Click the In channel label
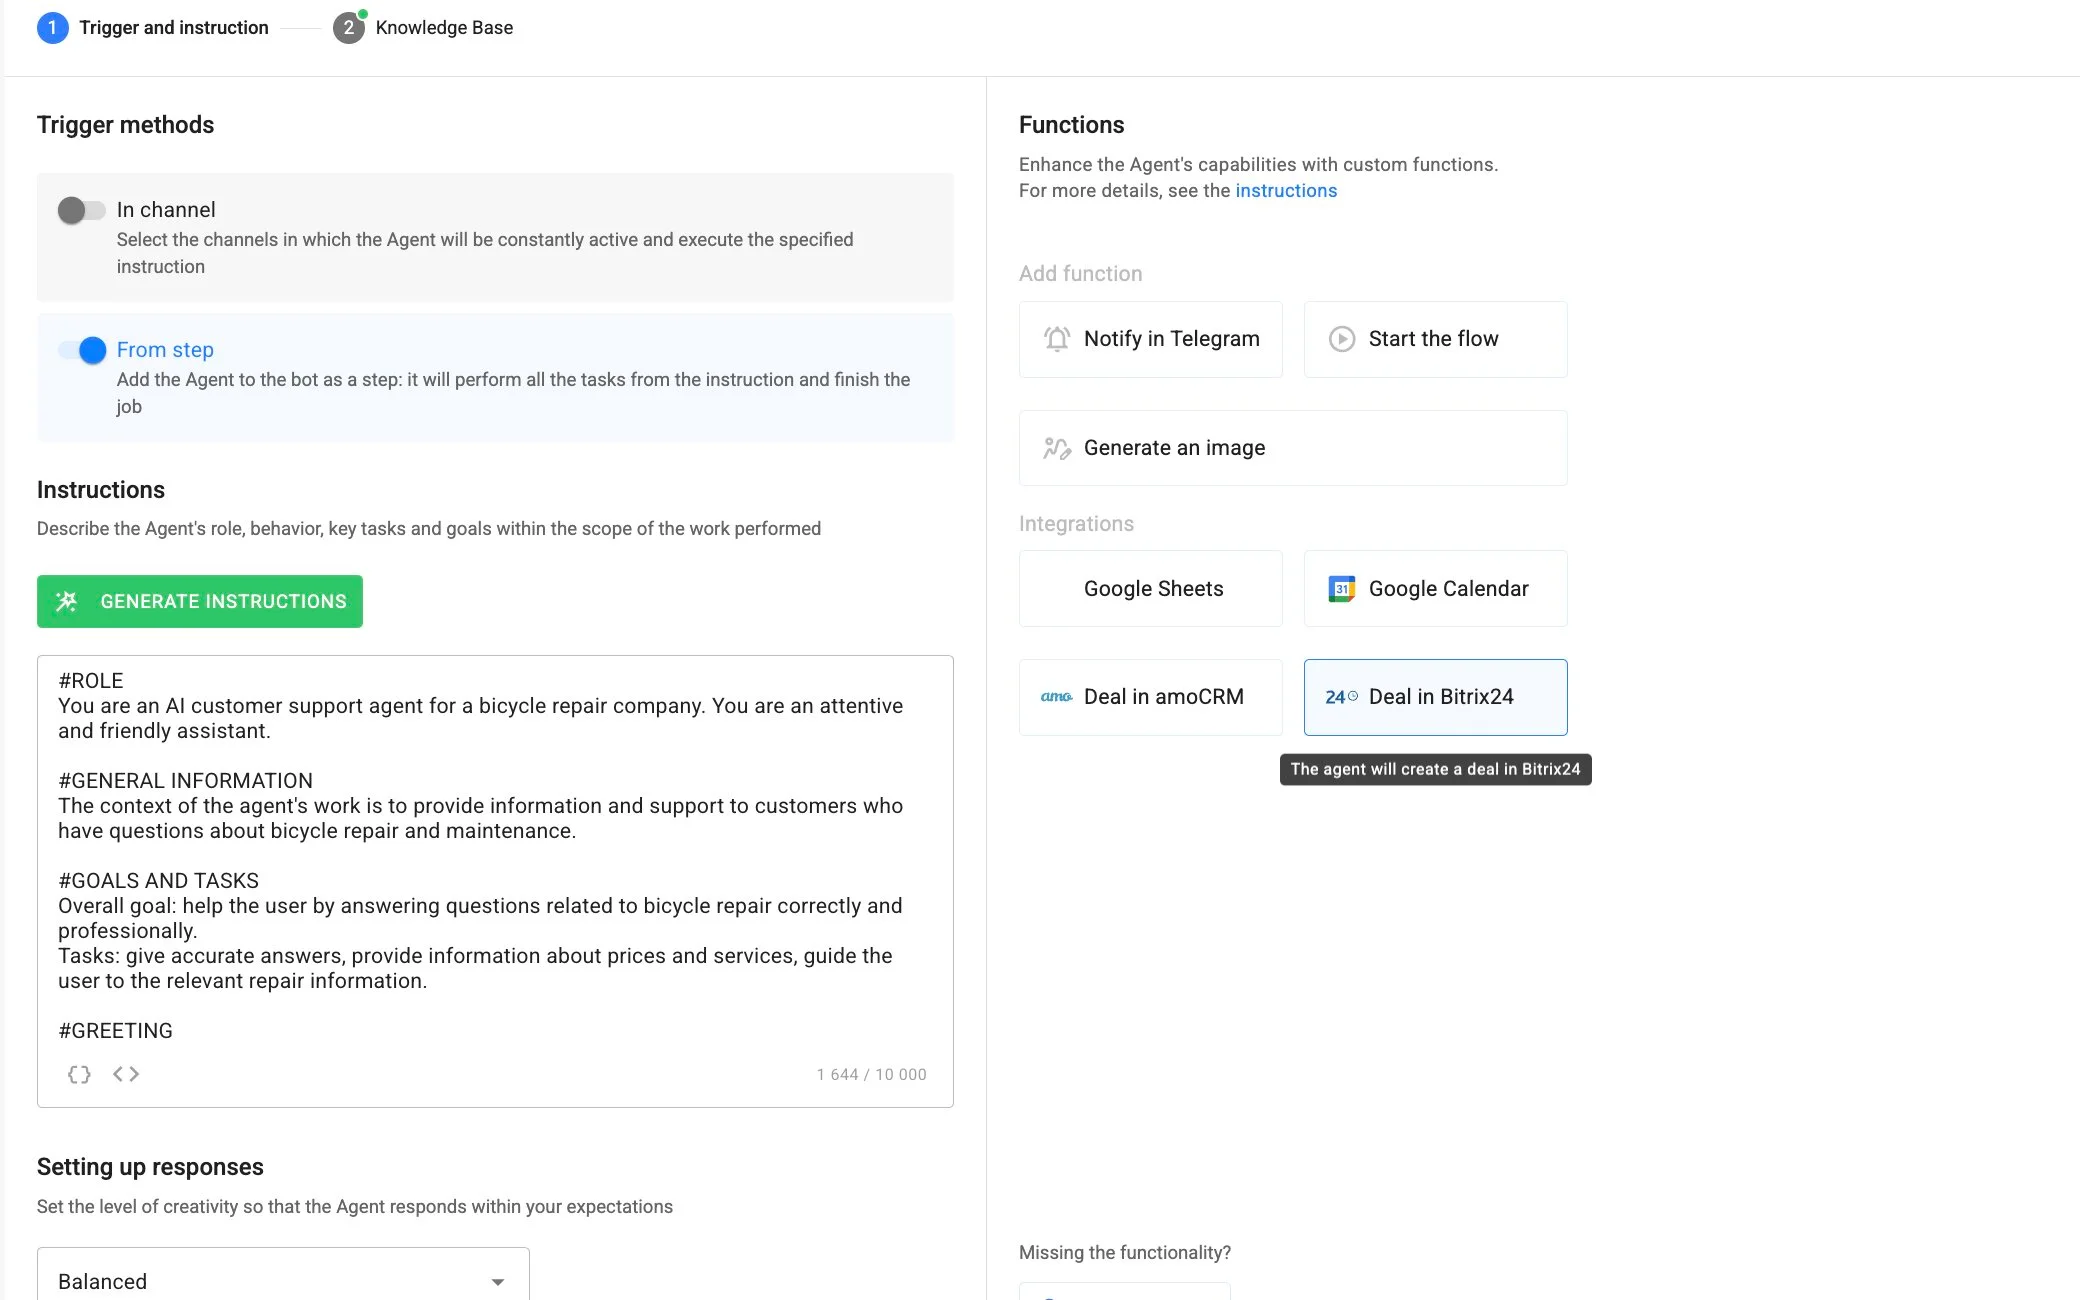This screenshot has height=1300, width=2080. (x=166, y=210)
